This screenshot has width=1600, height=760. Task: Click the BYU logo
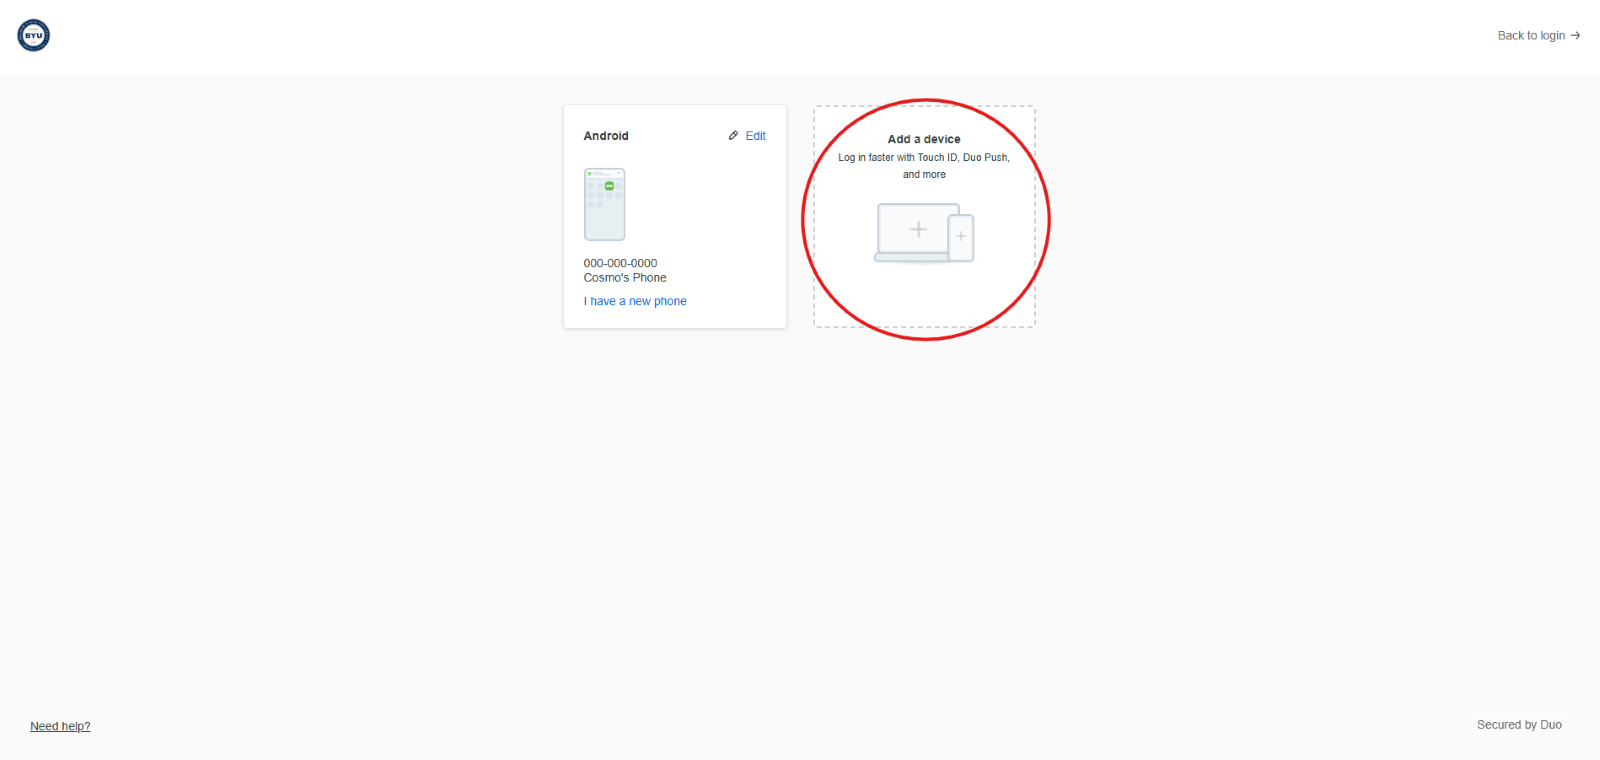click(33, 35)
